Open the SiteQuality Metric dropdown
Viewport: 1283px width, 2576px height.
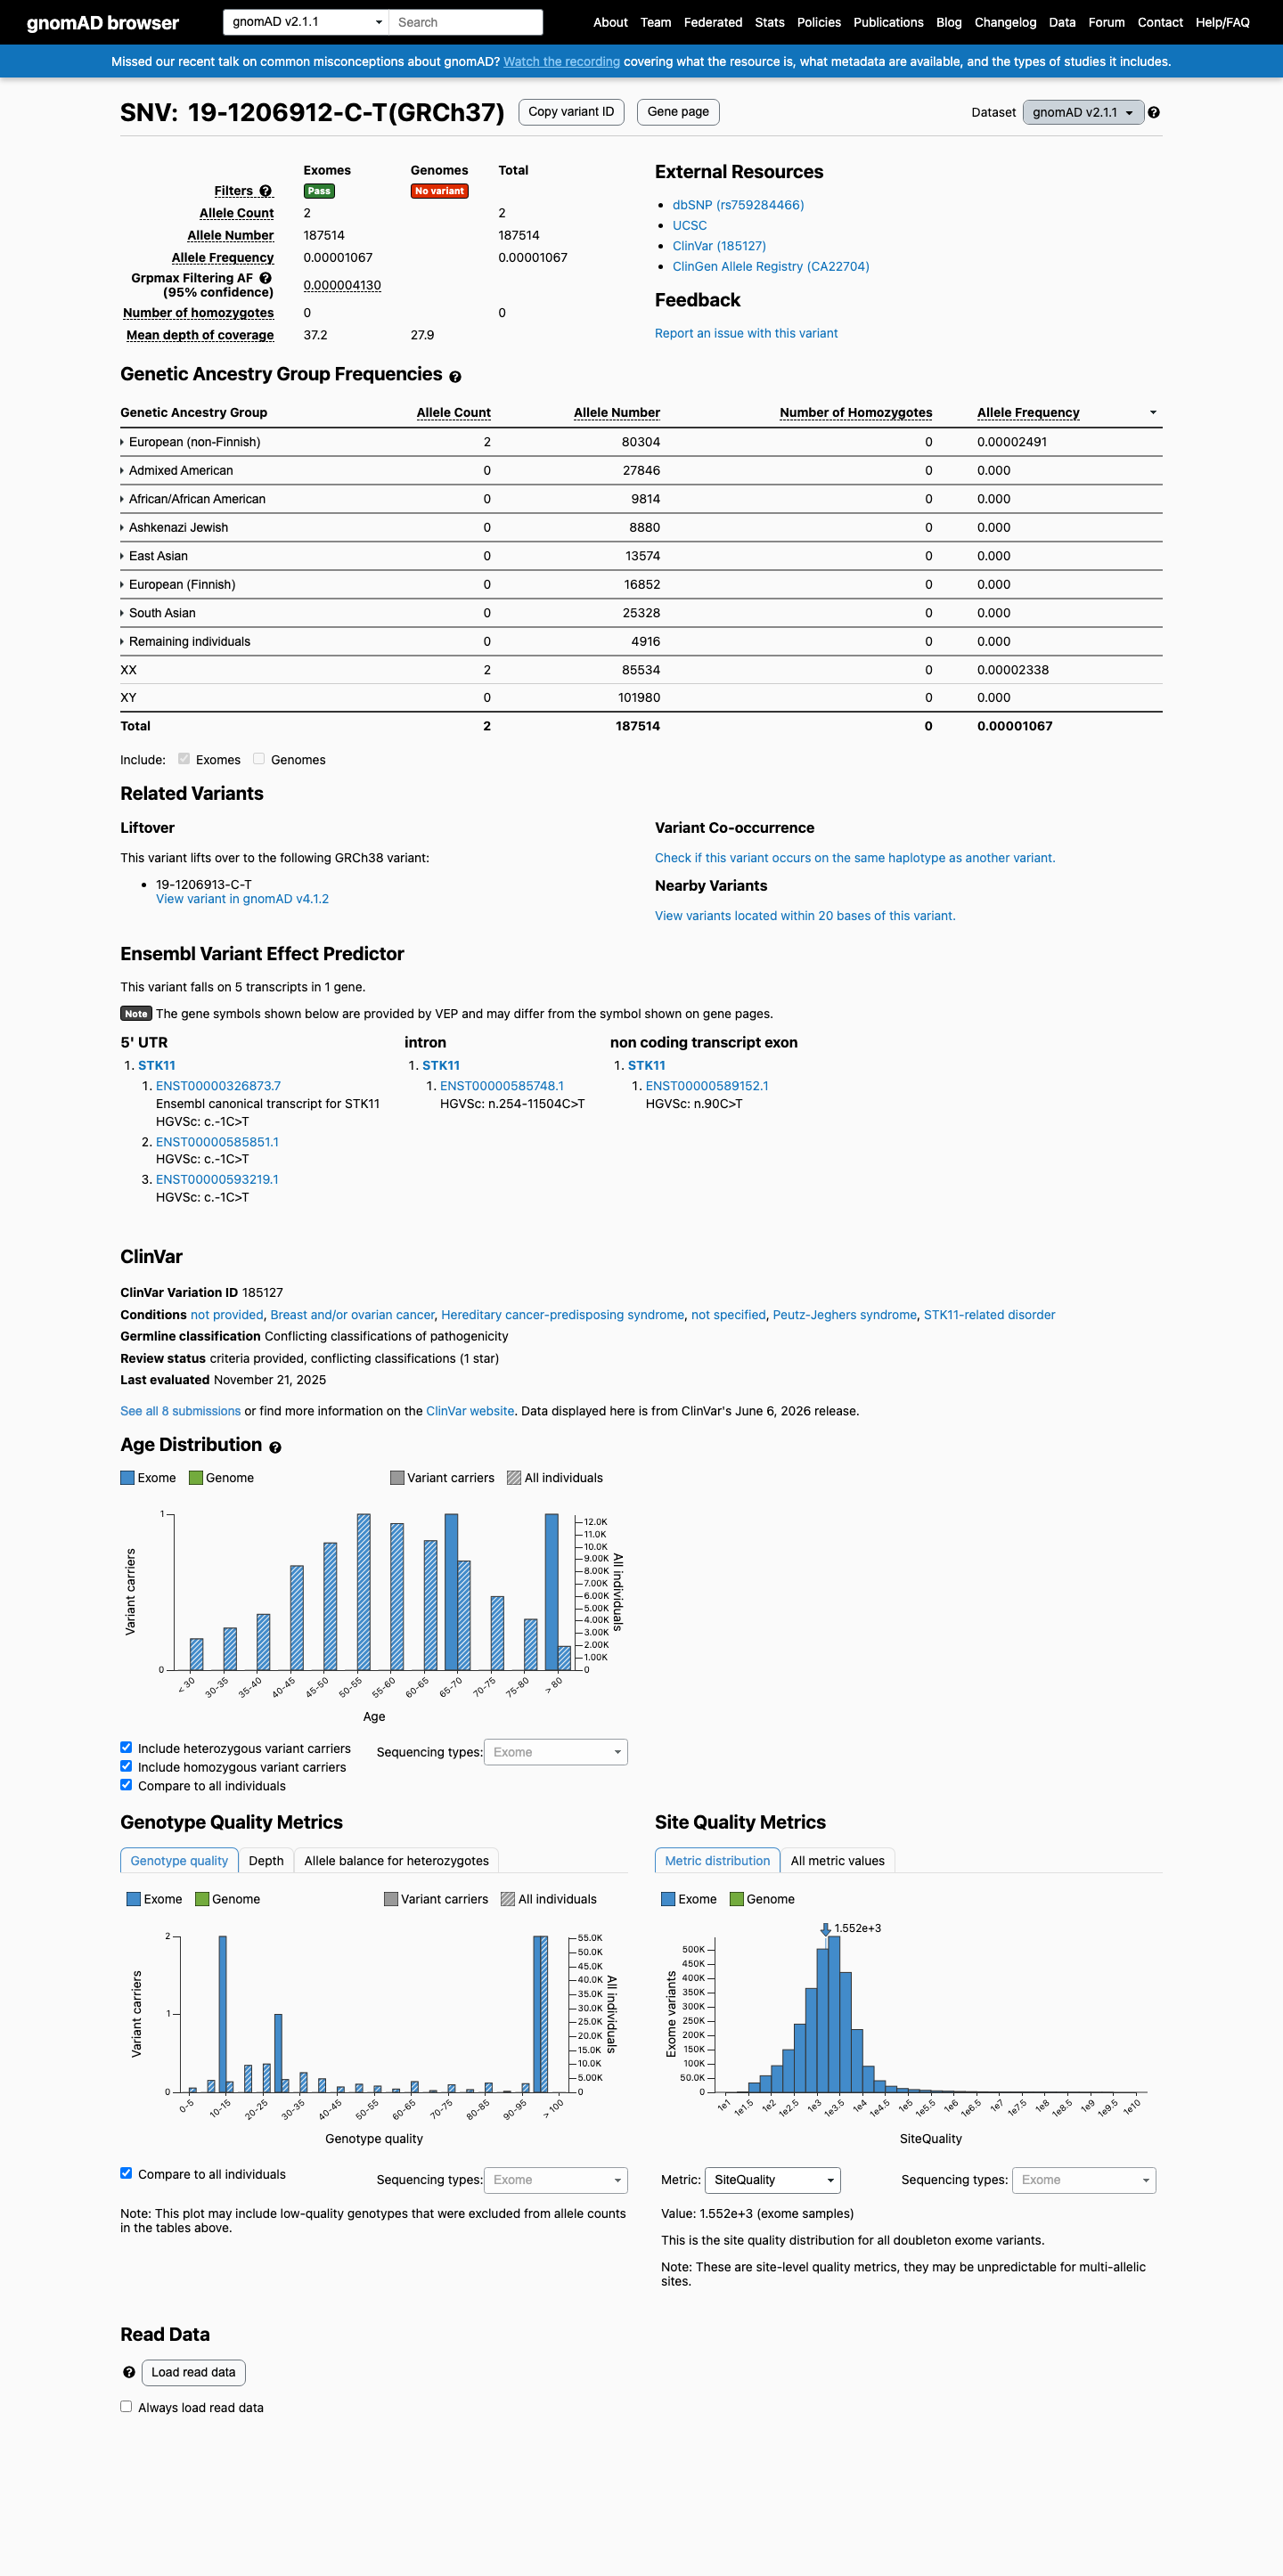tap(773, 2180)
